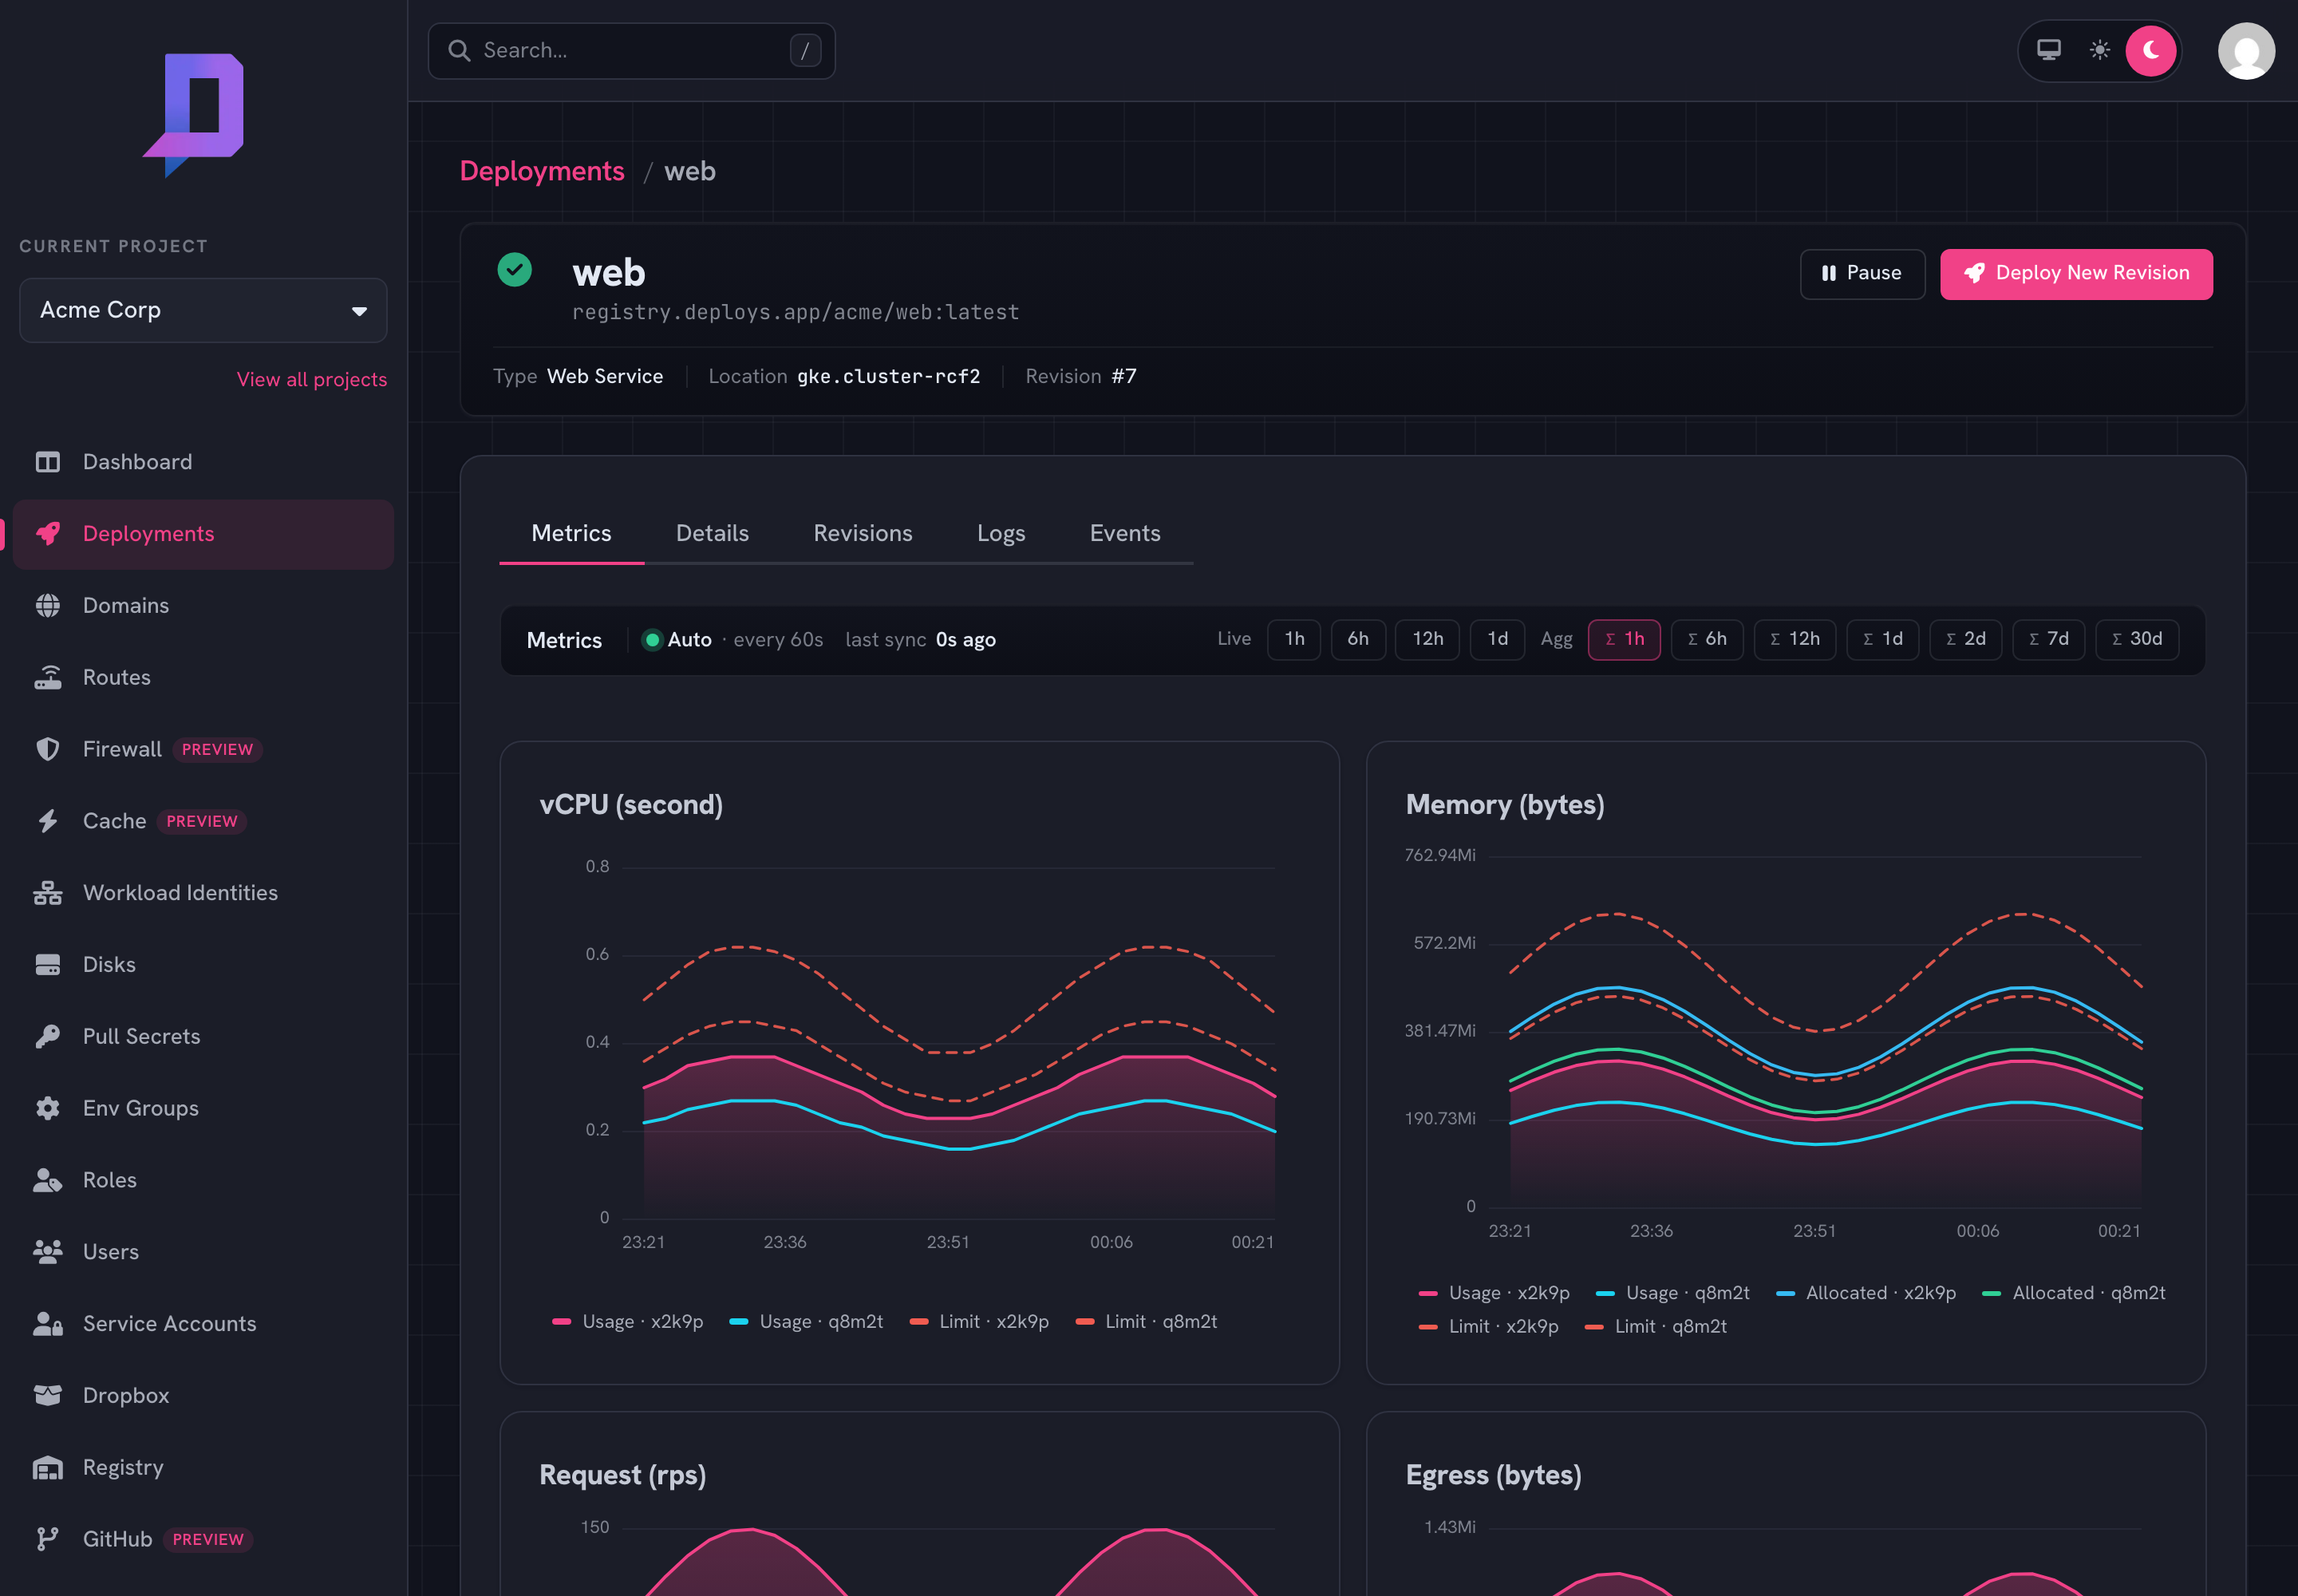Image resolution: width=2298 pixels, height=1596 pixels.
Task: Select Live 1d range
Action: pos(1497,640)
